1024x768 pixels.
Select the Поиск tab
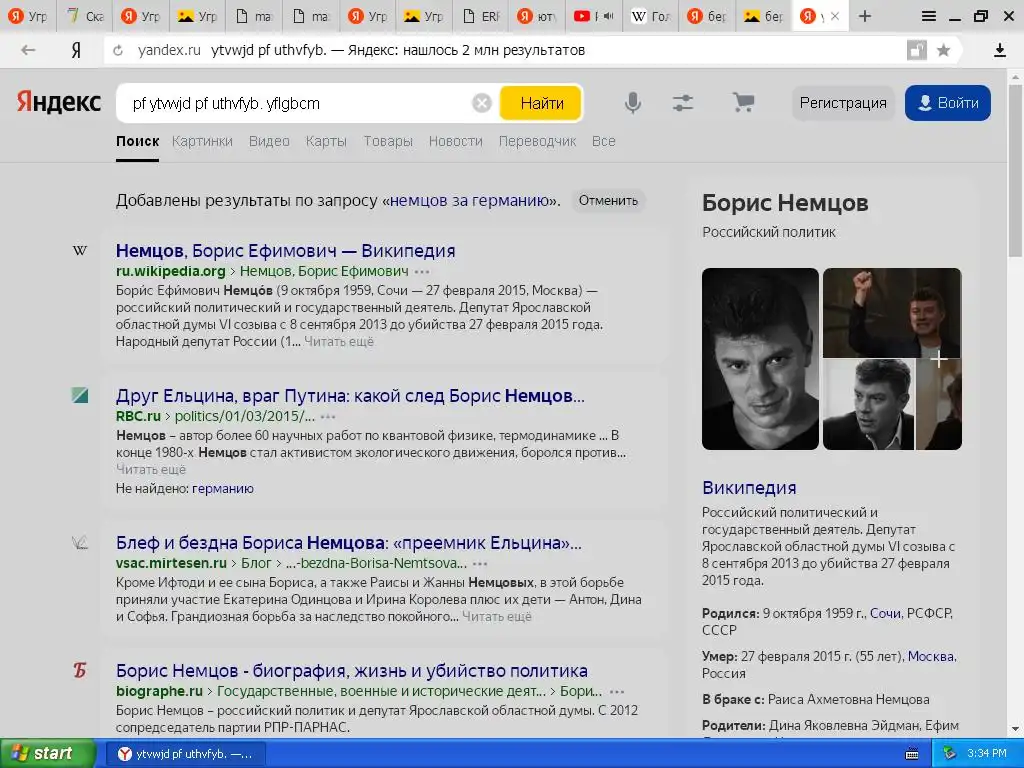[x=137, y=141]
